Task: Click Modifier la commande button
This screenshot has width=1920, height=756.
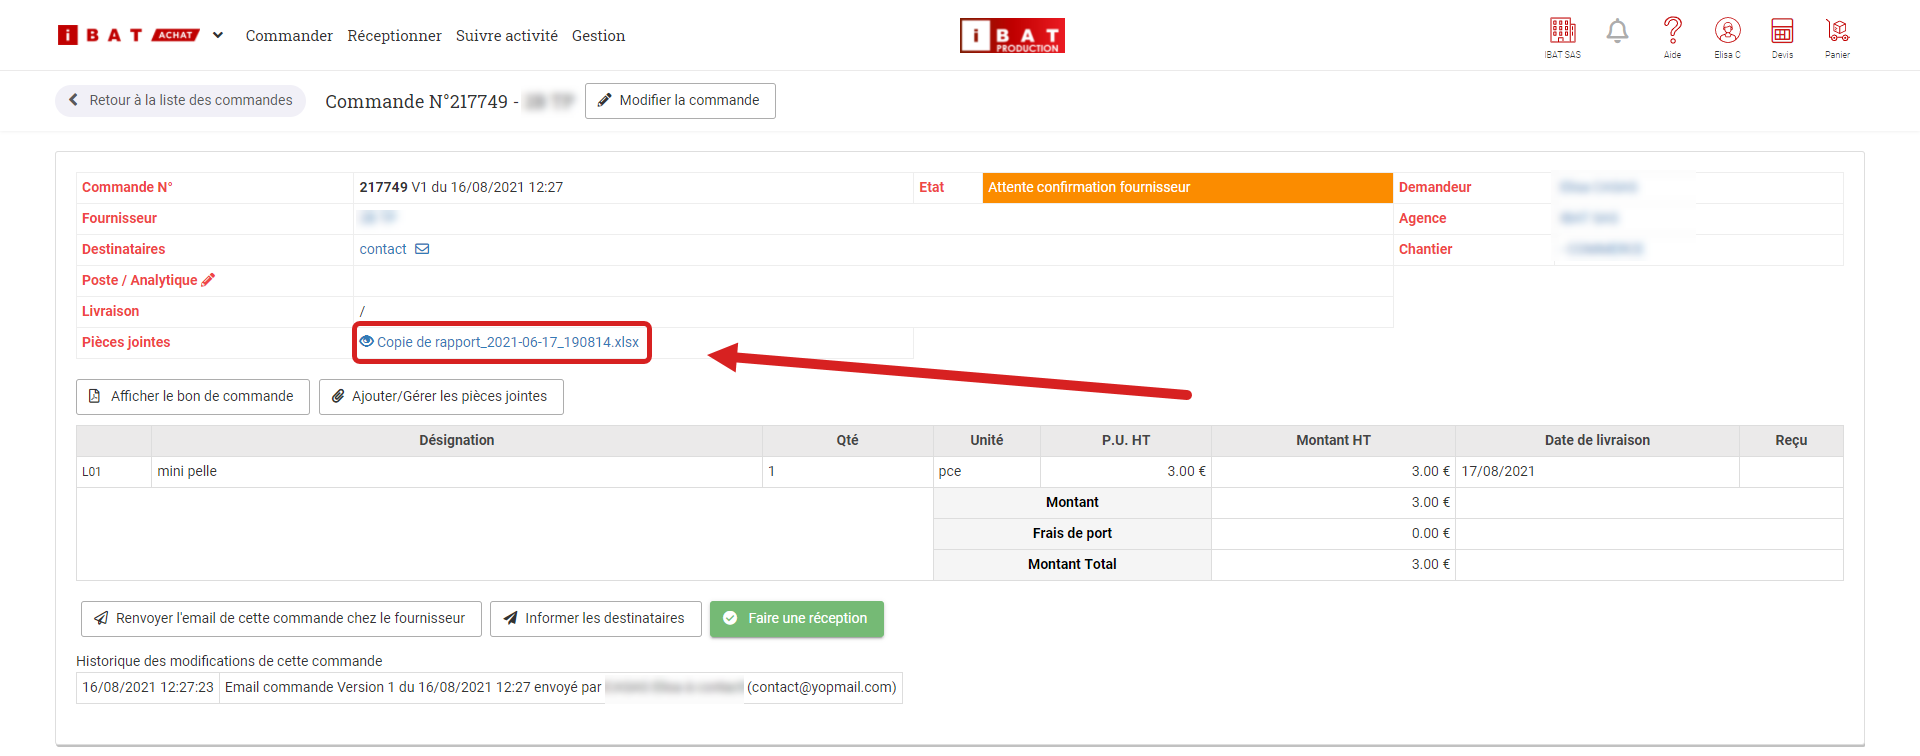Action: point(680,101)
